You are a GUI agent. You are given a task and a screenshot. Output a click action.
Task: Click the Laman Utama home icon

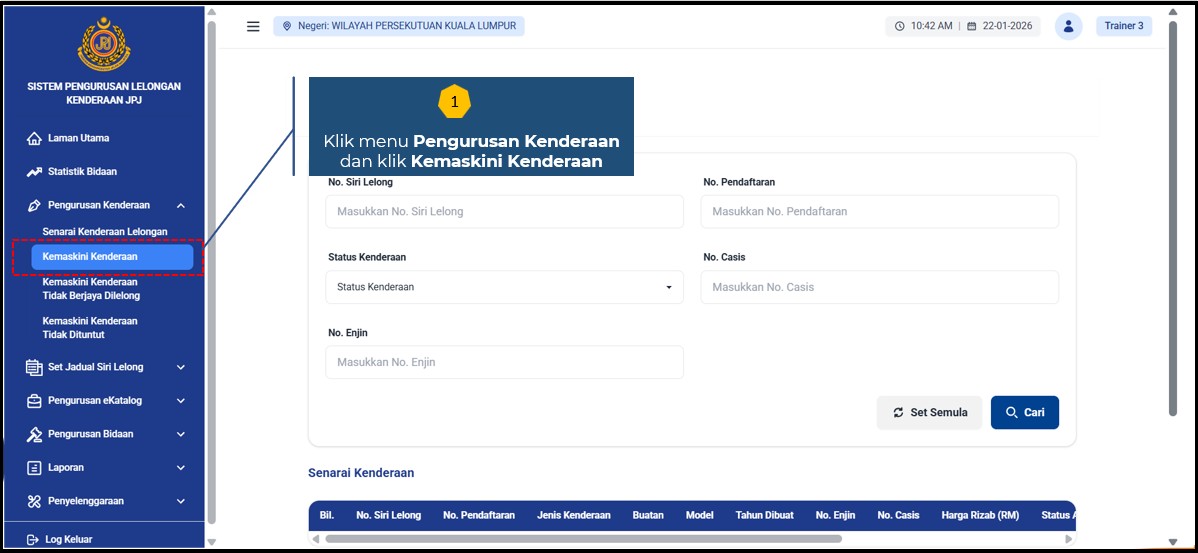34,139
